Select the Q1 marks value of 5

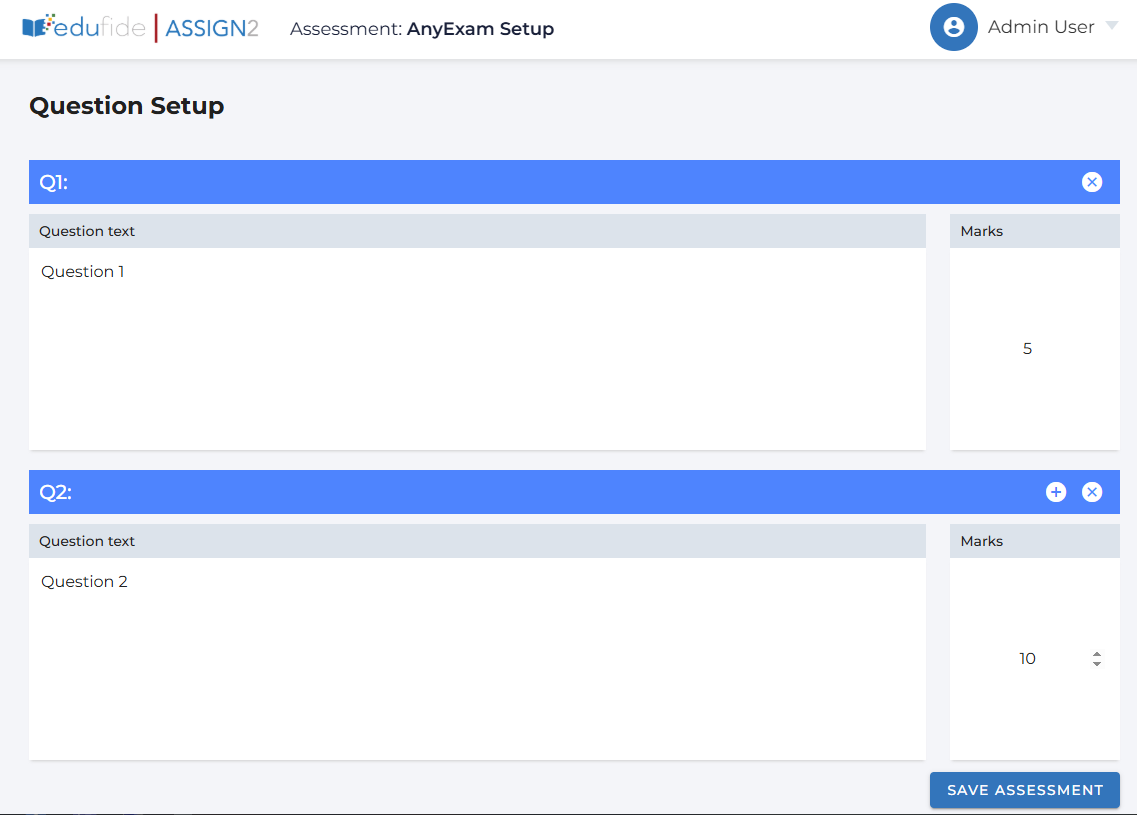coord(1027,348)
